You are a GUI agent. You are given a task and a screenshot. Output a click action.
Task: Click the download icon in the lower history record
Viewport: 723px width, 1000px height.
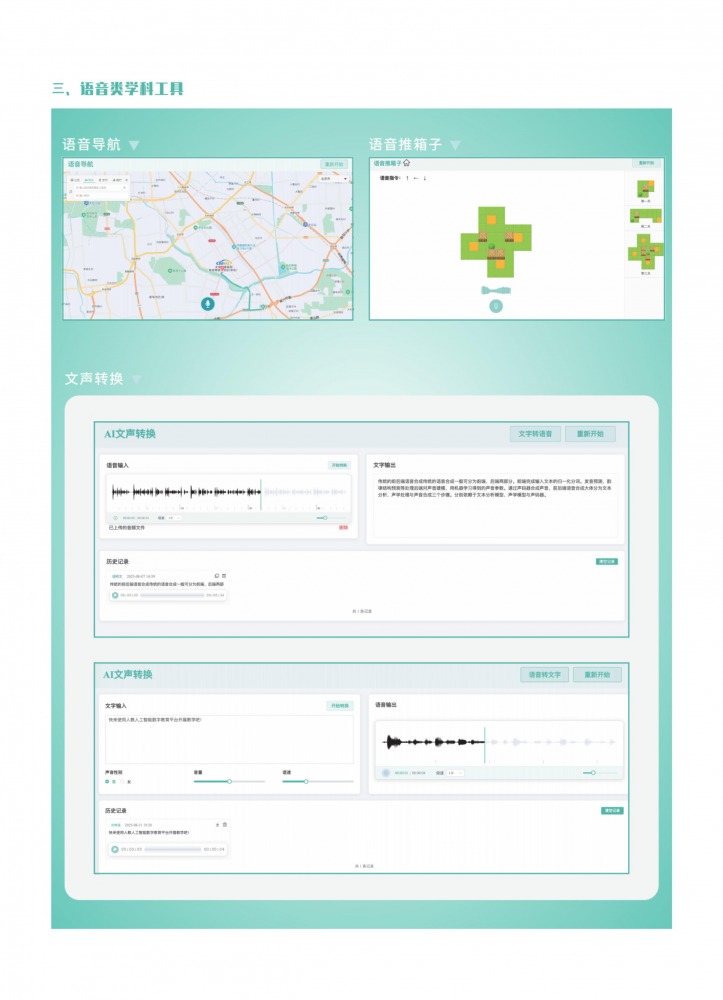pyautogui.click(x=217, y=824)
